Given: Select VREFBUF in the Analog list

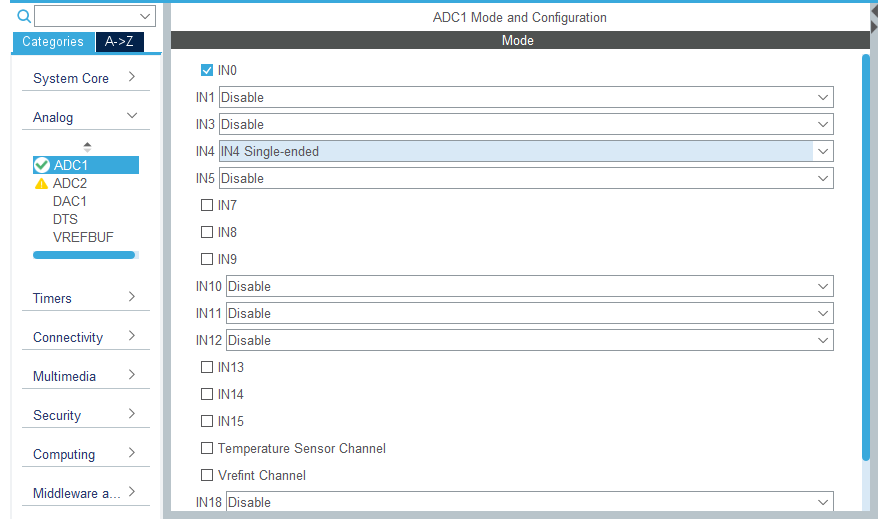Looking at the screenshot, I should coord(83,237).
